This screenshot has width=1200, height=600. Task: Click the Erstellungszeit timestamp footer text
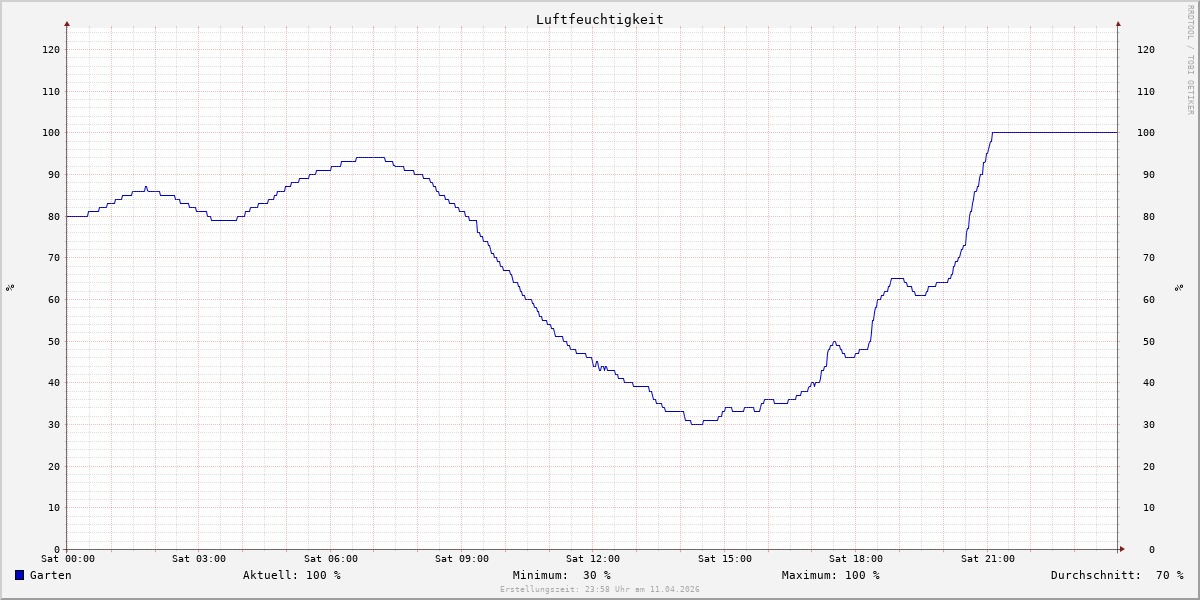click(599, 589)
